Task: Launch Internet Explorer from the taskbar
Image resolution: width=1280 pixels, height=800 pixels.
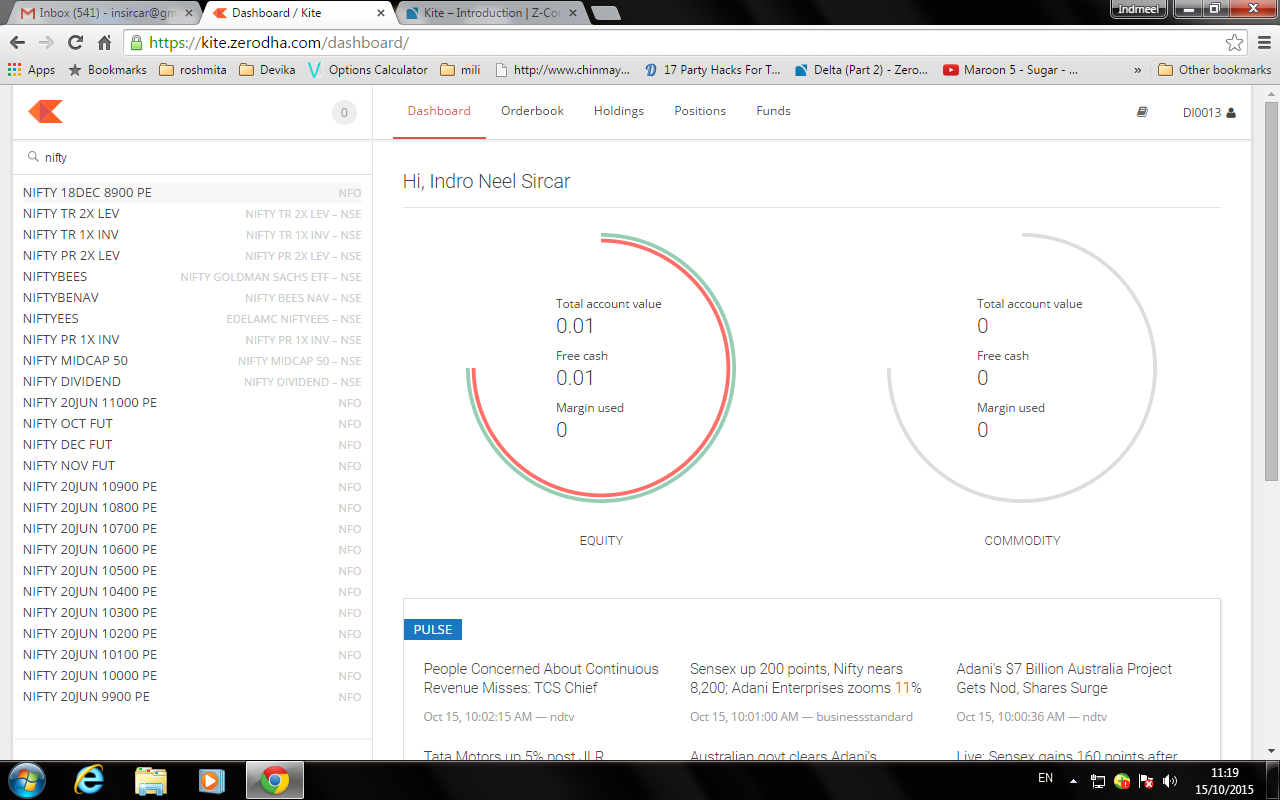Action: point(89,780)
